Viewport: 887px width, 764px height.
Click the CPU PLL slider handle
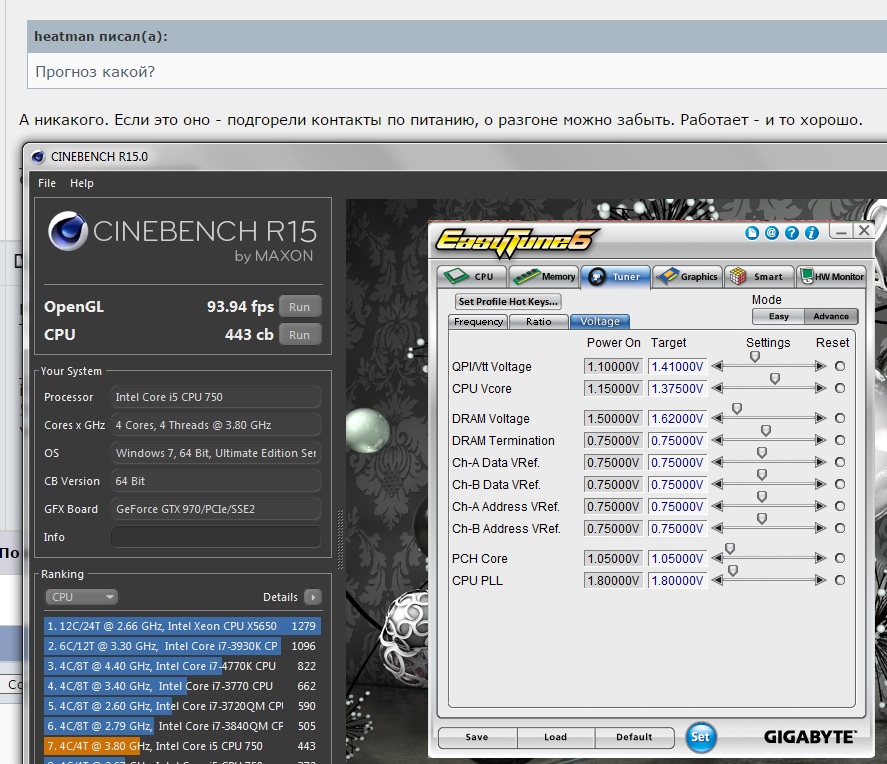pos(733,571)
